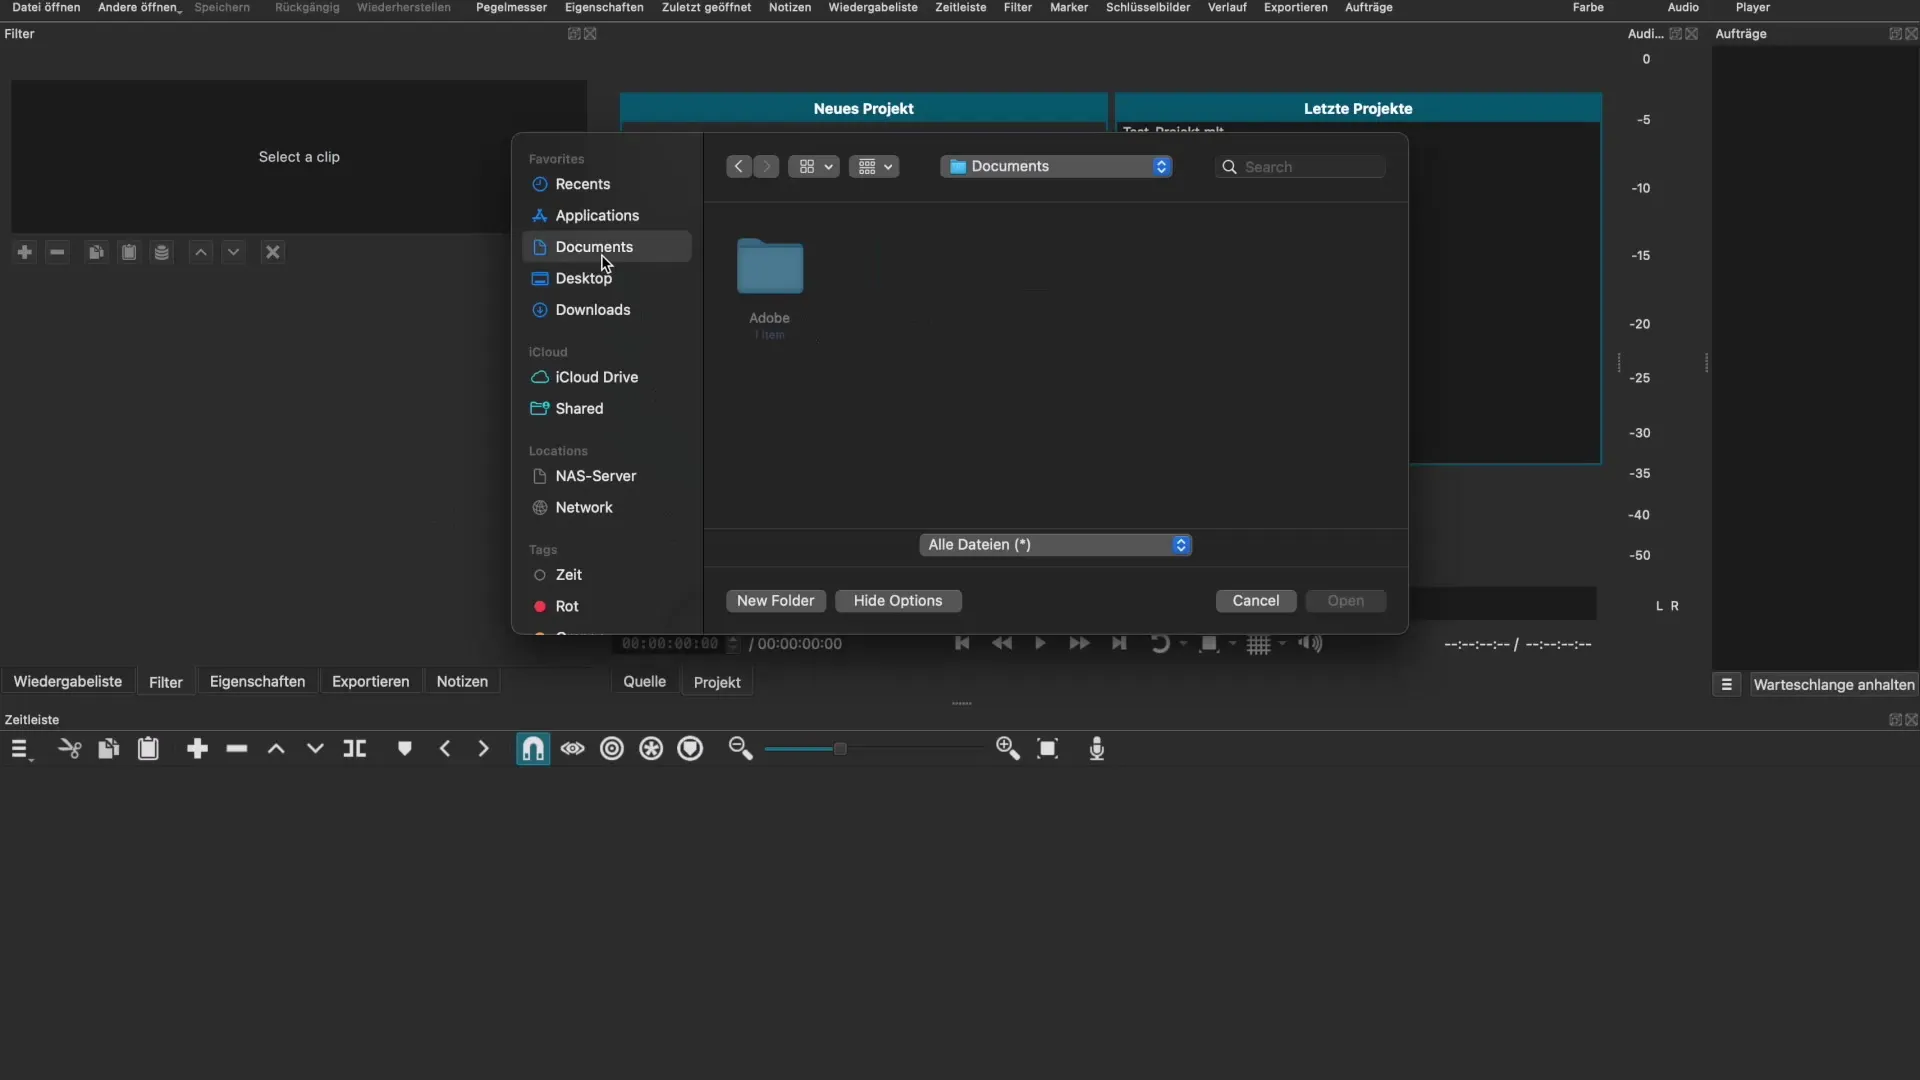1920x1080 pixels.
Task: Click the timeline ripple delete minus icon
Action: tap(237, 749)
